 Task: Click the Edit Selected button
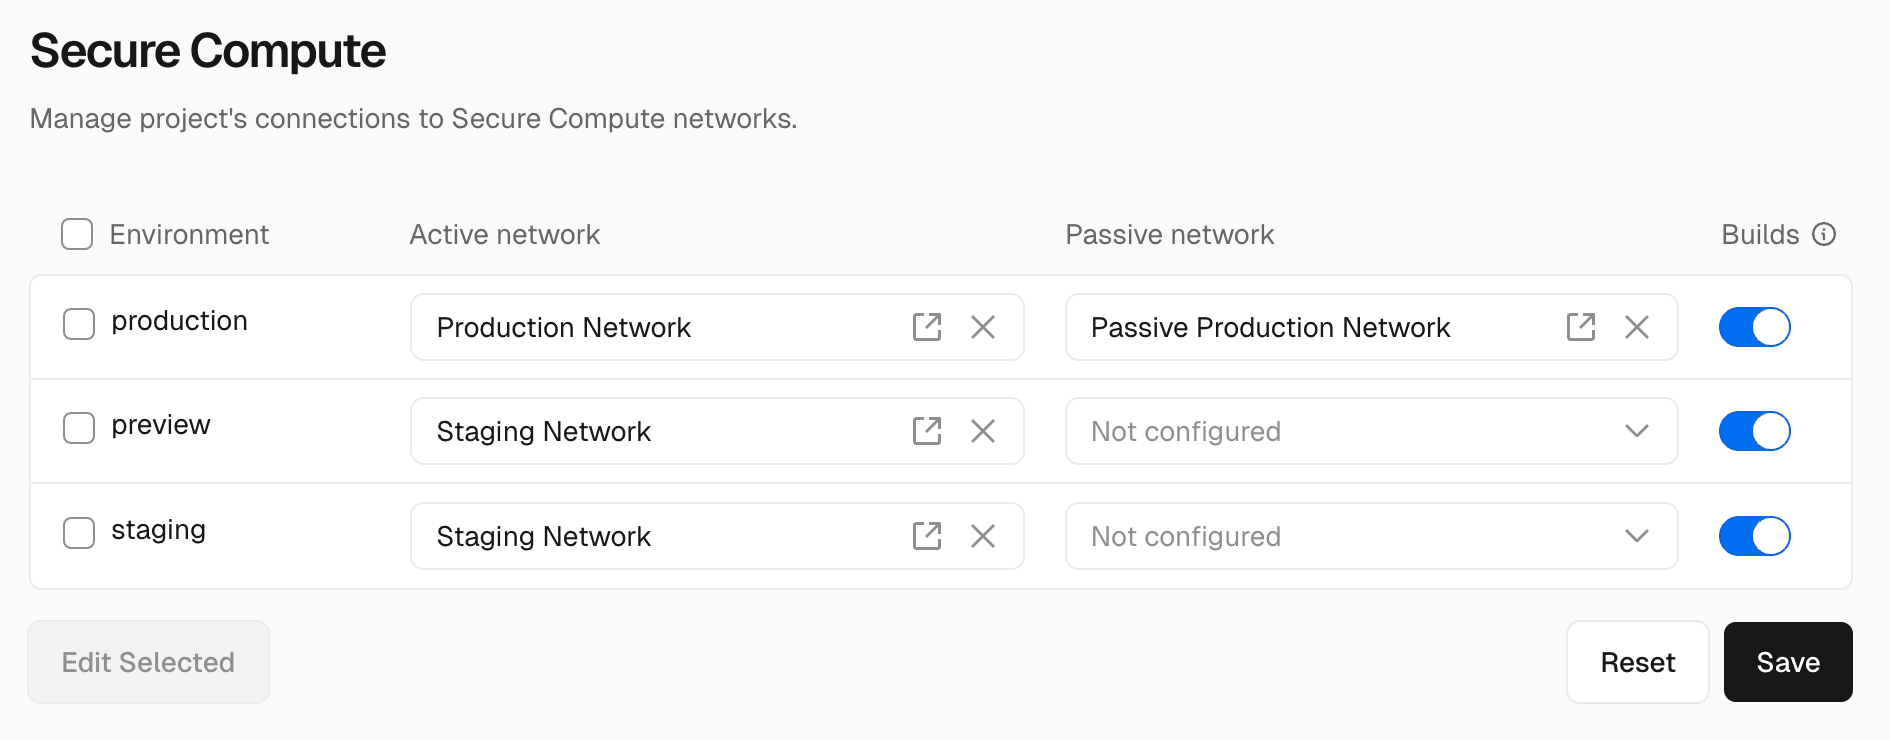coord(148,661)
